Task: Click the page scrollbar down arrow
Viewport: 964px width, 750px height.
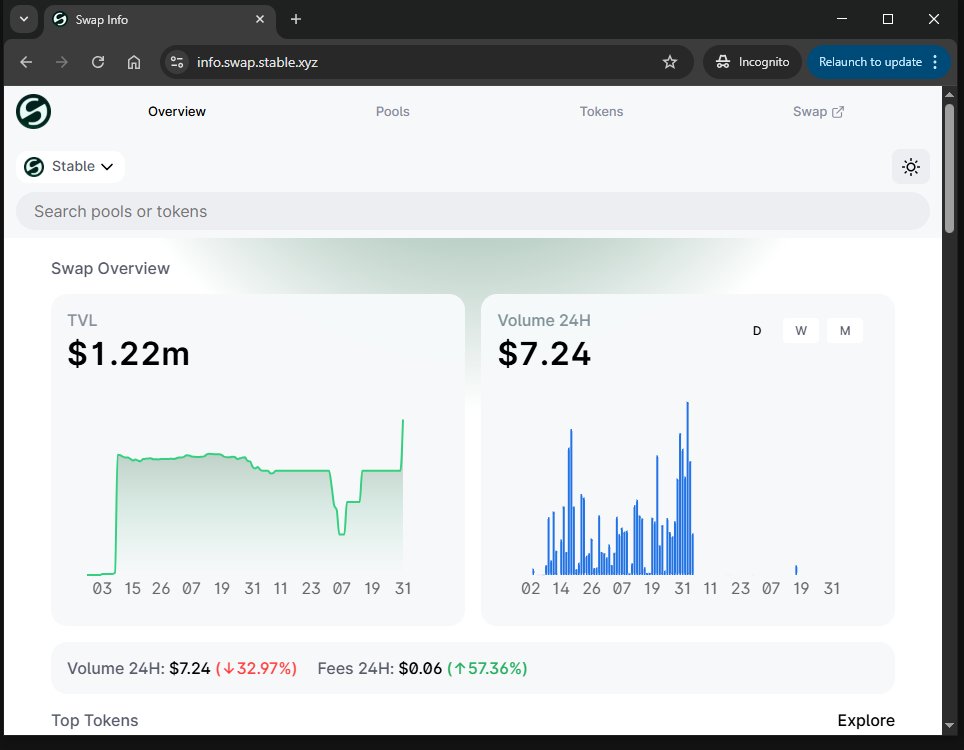Action: click(x=949, y=725)
